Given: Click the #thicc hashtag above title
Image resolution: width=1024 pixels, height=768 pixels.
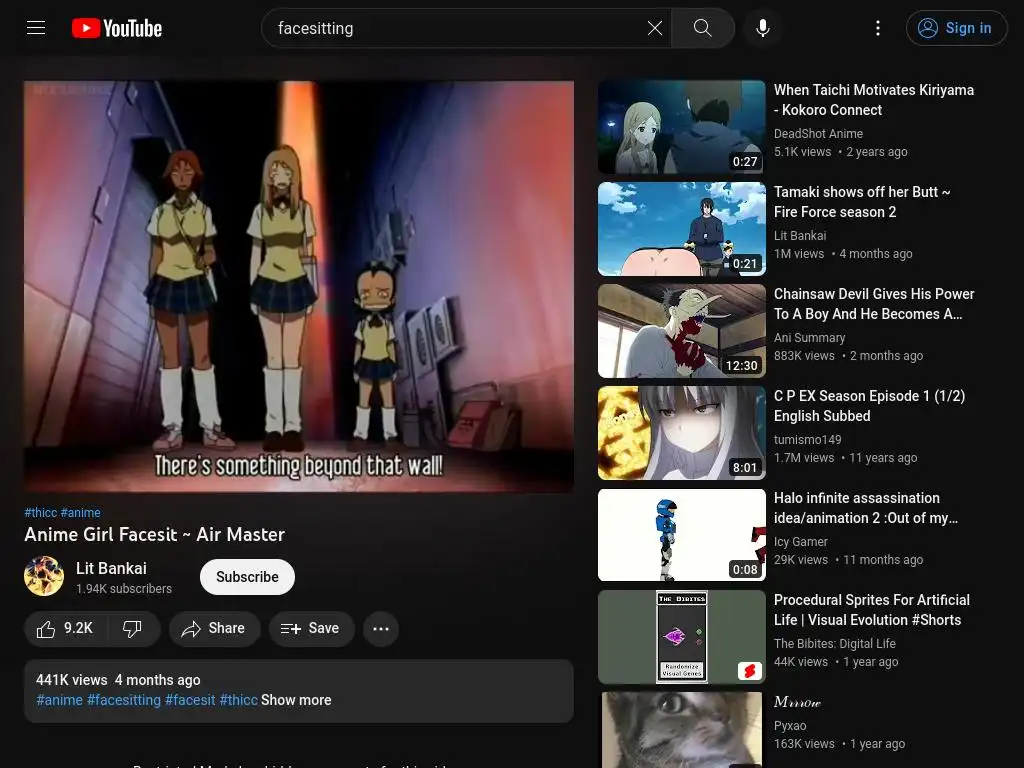Looking at the screenshot, I should 40,513.
